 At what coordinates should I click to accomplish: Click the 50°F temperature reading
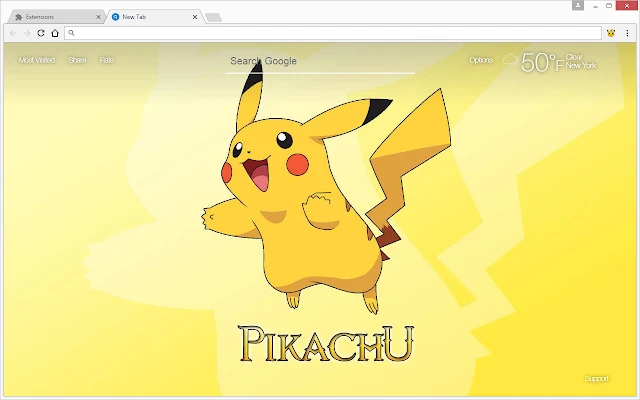(542, 62)
